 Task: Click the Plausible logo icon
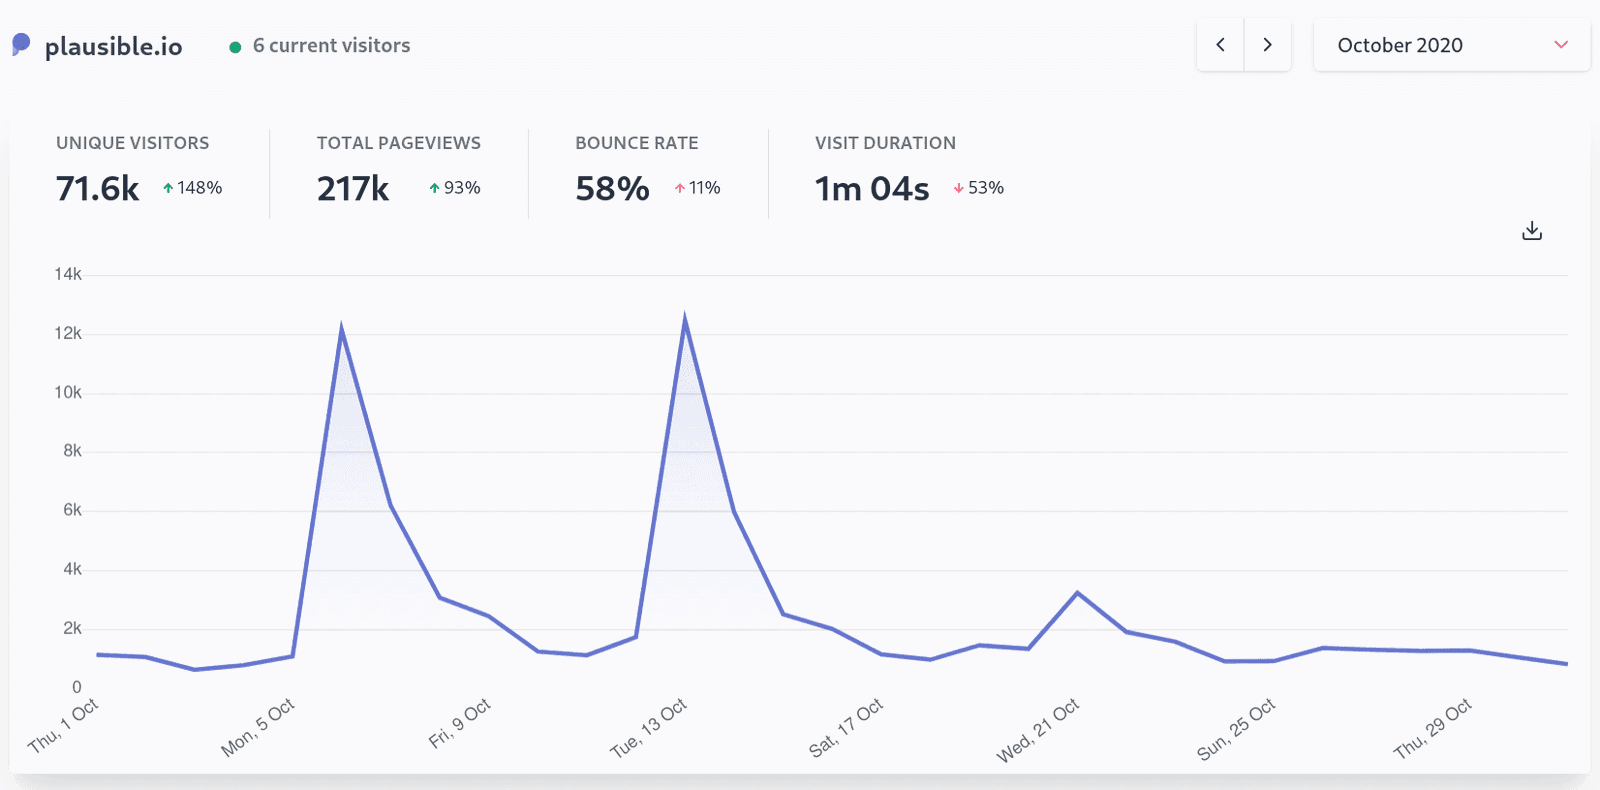click(x=21, y=45)
